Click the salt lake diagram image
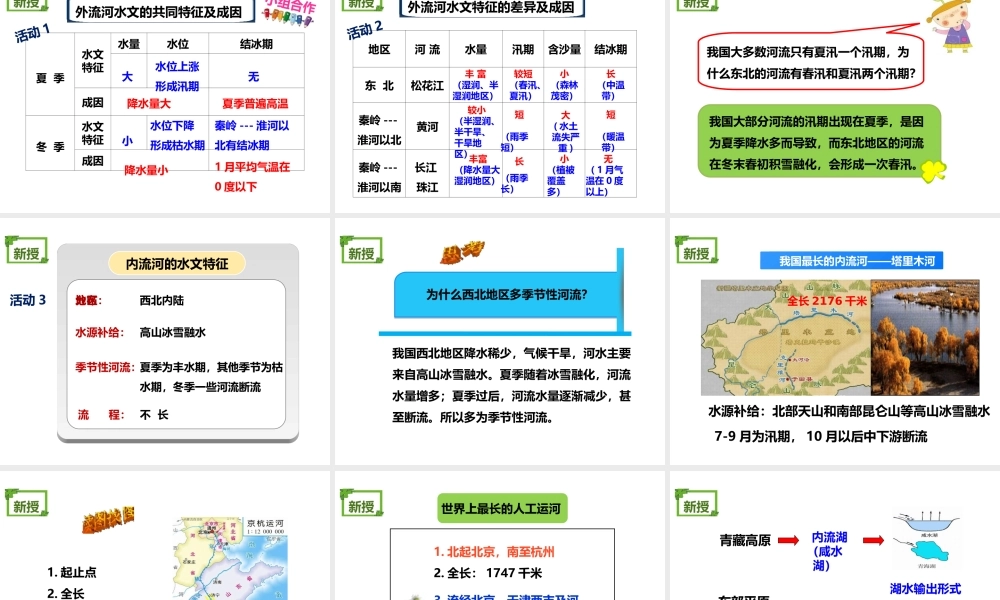The width and height of the screenshot is (1000, 600). [926, 541]
